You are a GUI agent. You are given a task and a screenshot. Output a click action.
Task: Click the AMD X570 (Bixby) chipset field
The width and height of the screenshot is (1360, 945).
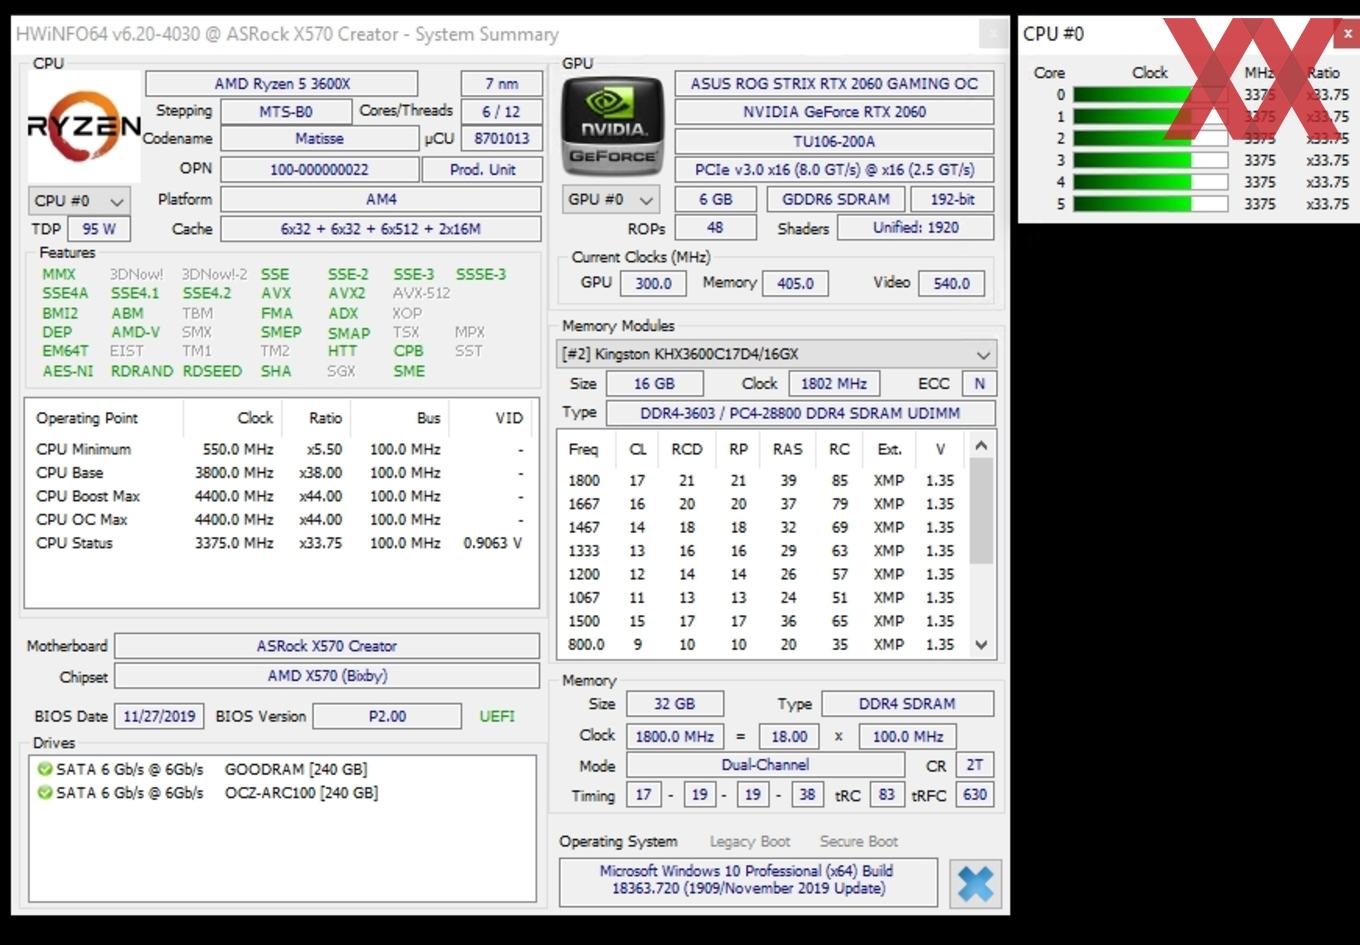coord(327,676)
